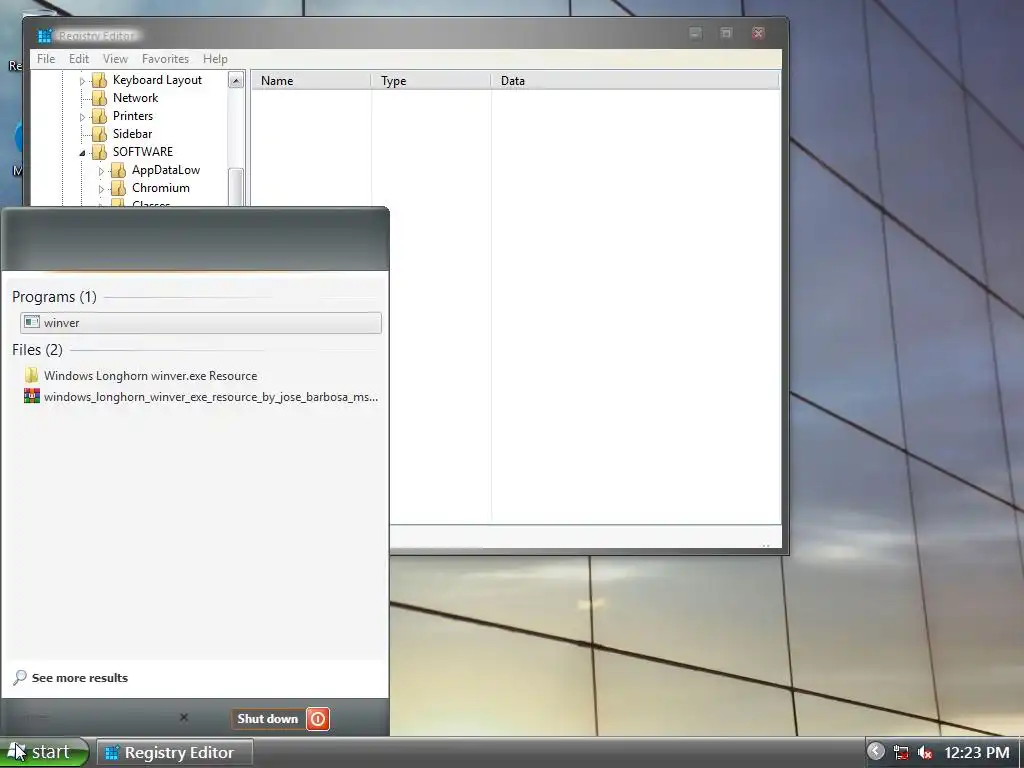Clear the start menu search box
The image size is (1024, 768).
click(184, 717)
